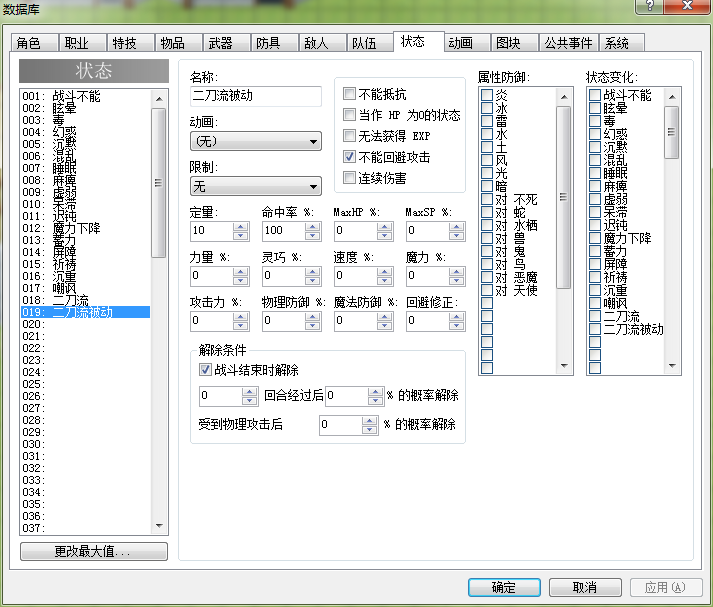Toggle 毒 in state change list
The width and height of the screenshot is (713, 607).
click(595, 121)
